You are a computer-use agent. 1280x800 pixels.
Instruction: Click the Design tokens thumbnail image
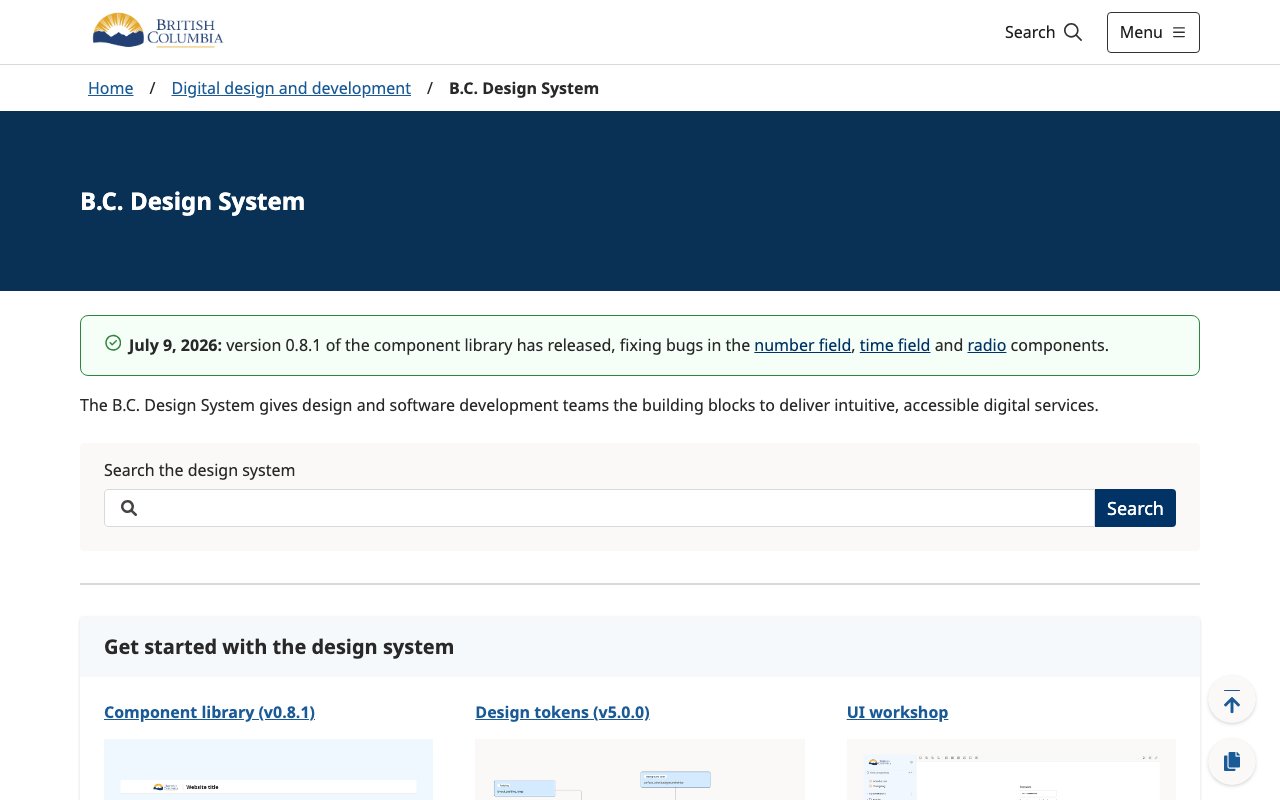[640, 770]
